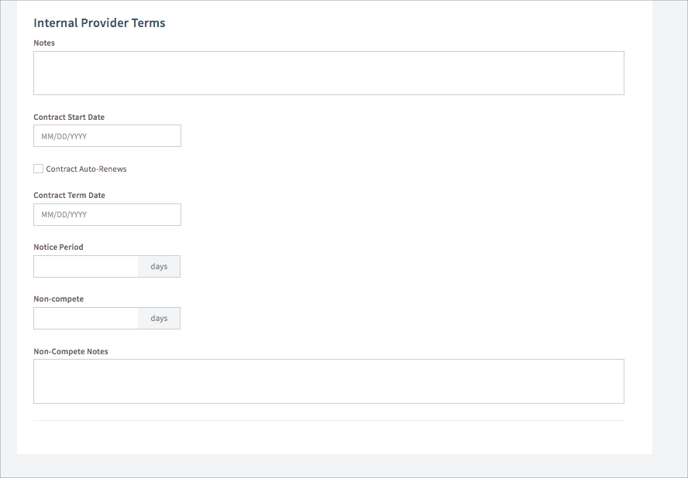Image resolution: width=688 pixels, height=478 pixels.
Task: Click the Contract Auto-Renews label text
Action: click(86, 169)
